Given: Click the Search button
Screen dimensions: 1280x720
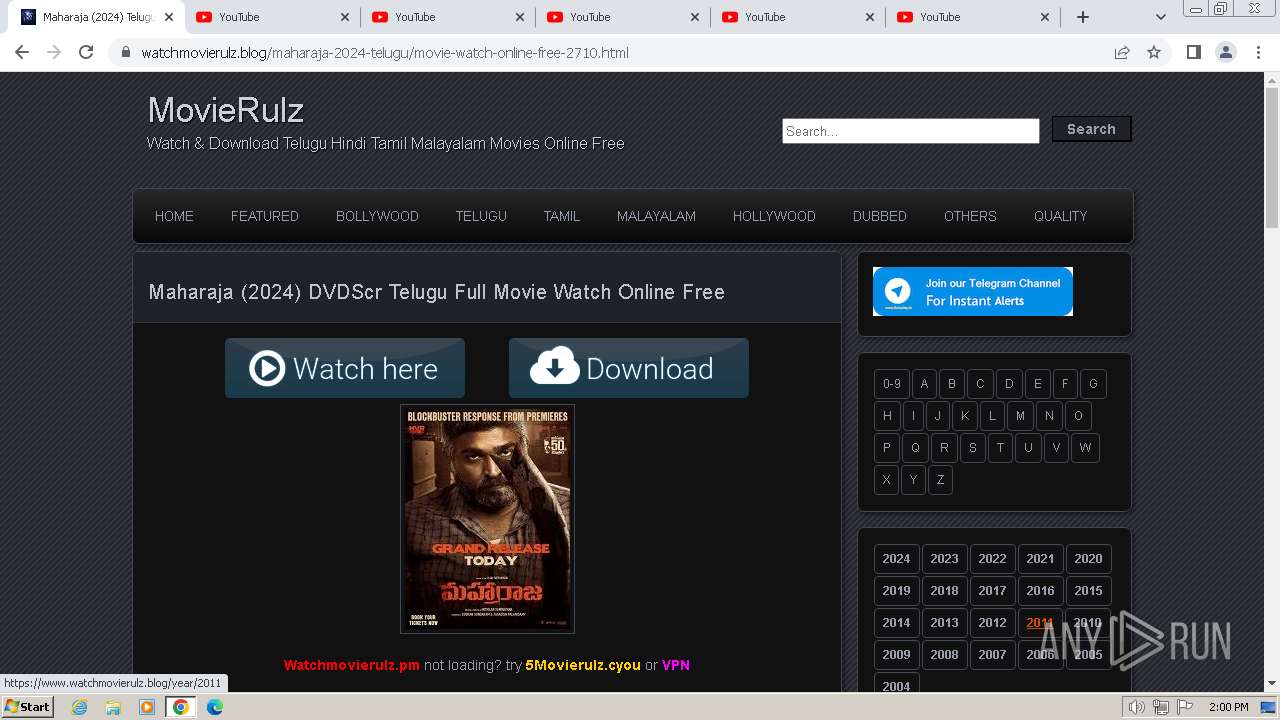Looking at the screenshot, I should click(1091, 129).
